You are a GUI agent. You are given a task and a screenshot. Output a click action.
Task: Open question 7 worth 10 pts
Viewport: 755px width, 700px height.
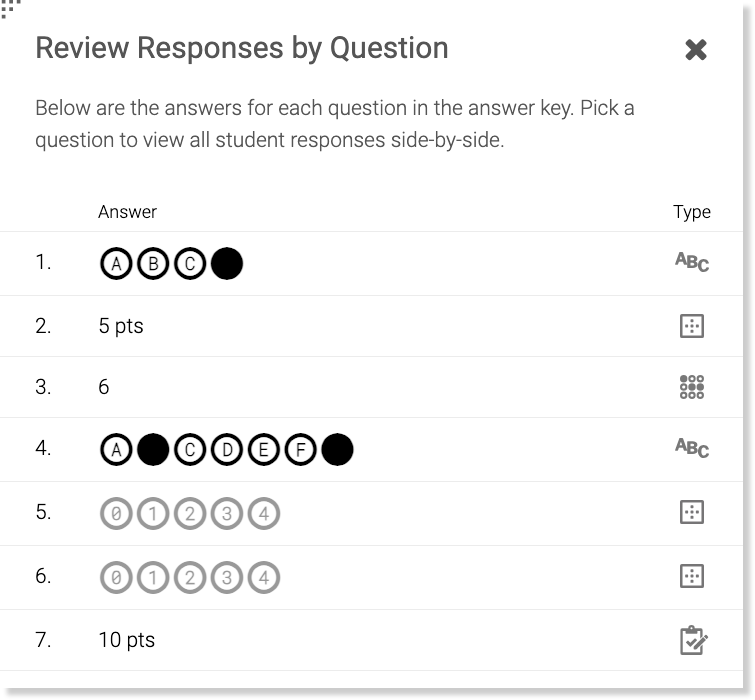tap(126, 640)
